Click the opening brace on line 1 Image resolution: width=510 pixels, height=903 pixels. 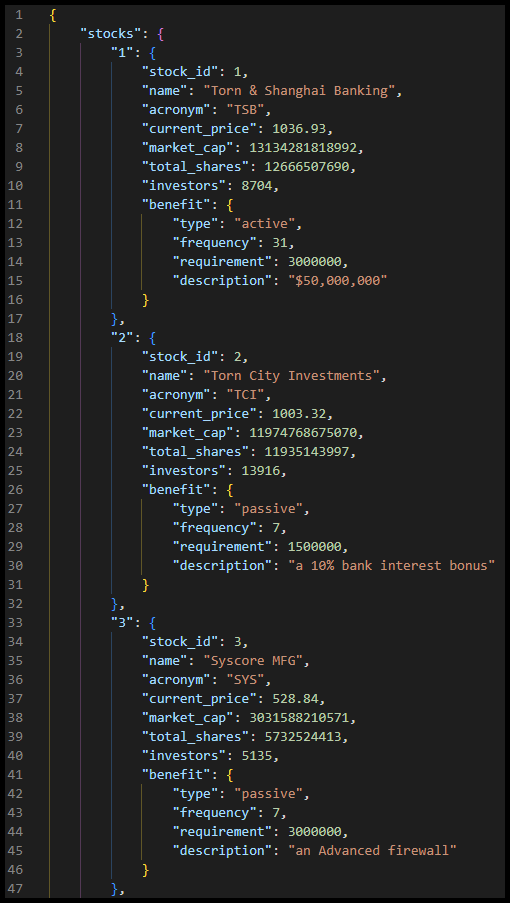tap(53, 14)
